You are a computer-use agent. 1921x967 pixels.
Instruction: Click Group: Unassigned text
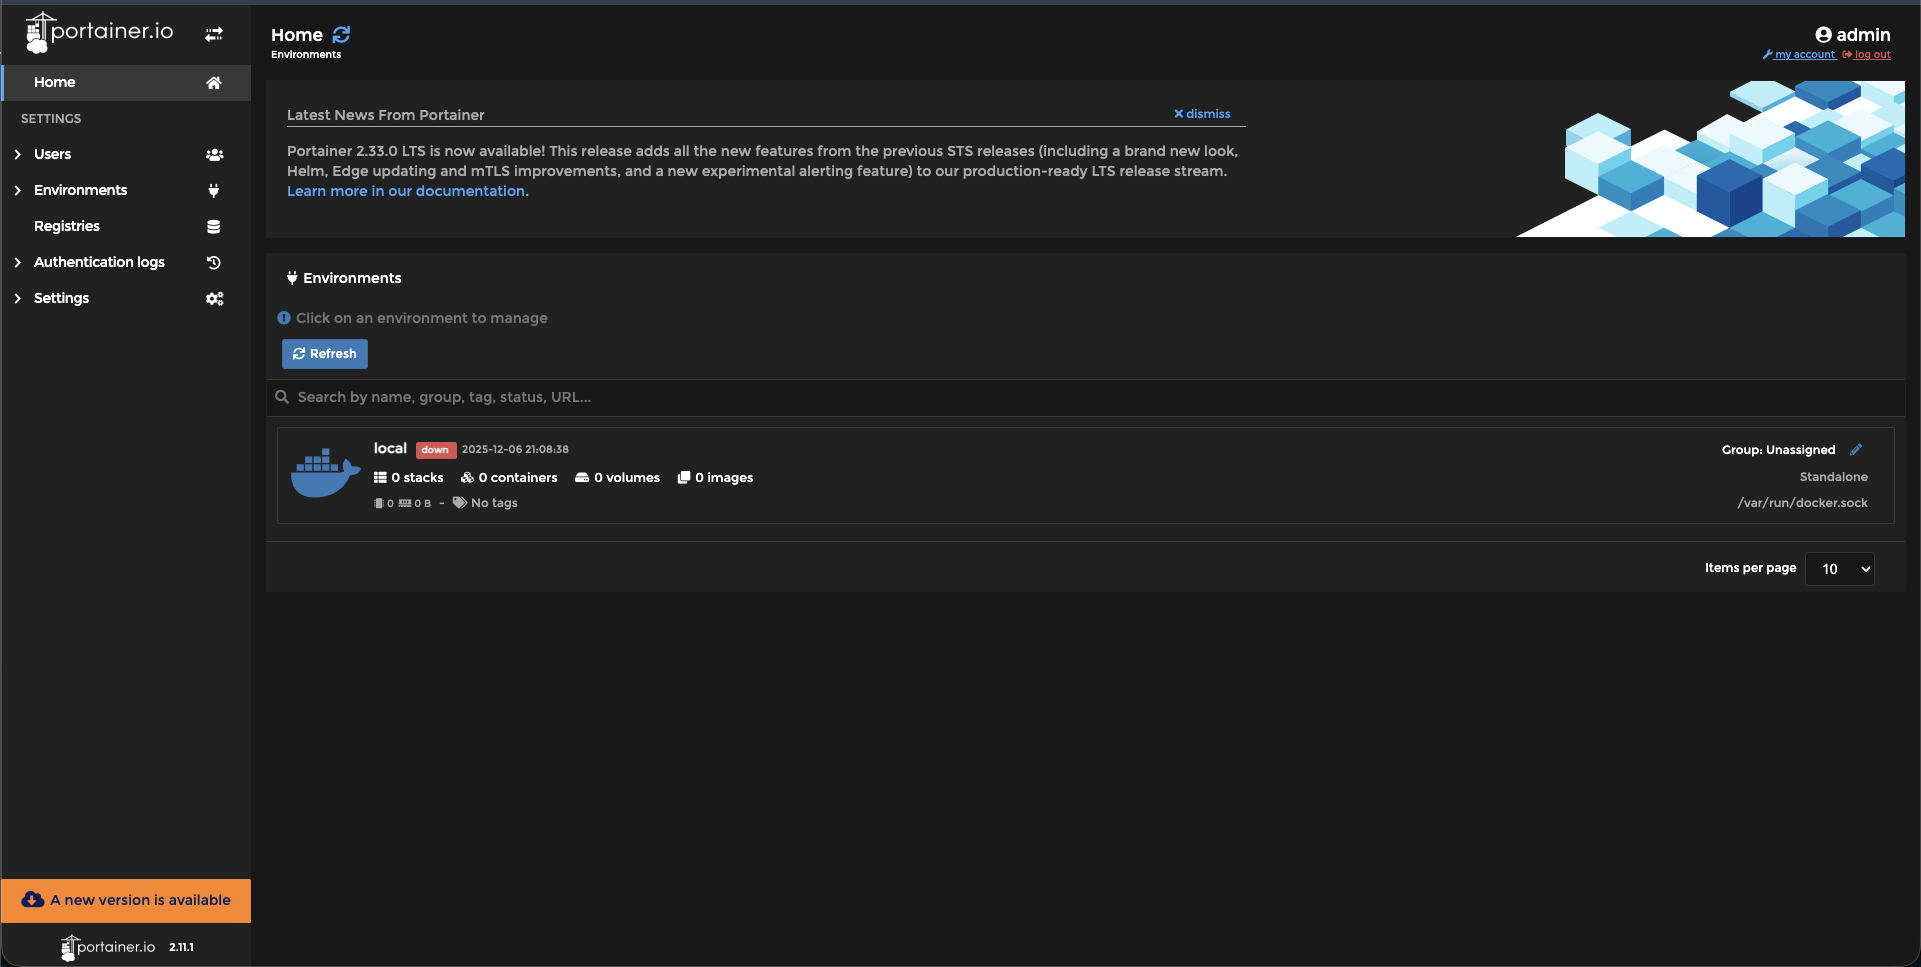(x=1778, y=450)
